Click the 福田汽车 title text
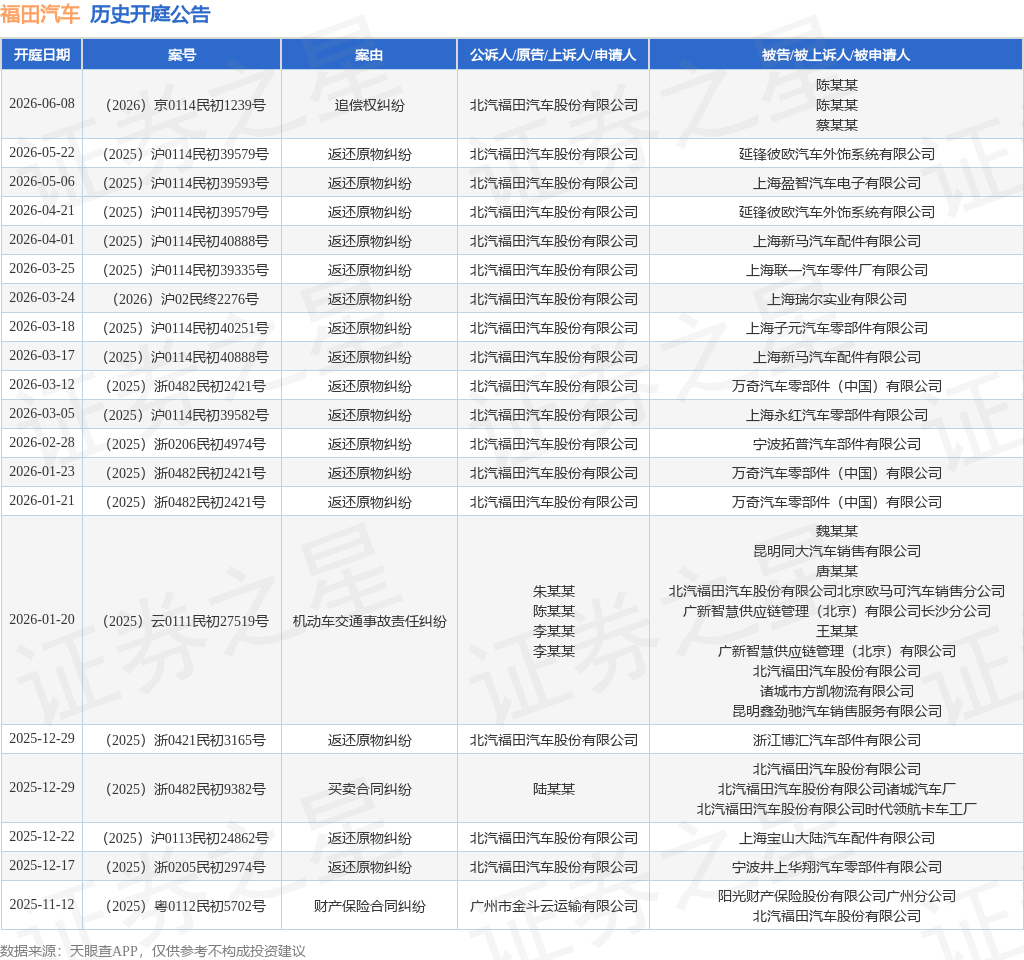Image resolution: width=1024 pixels, height=960 pixels. pyautogui.click(x=40, y=14)
